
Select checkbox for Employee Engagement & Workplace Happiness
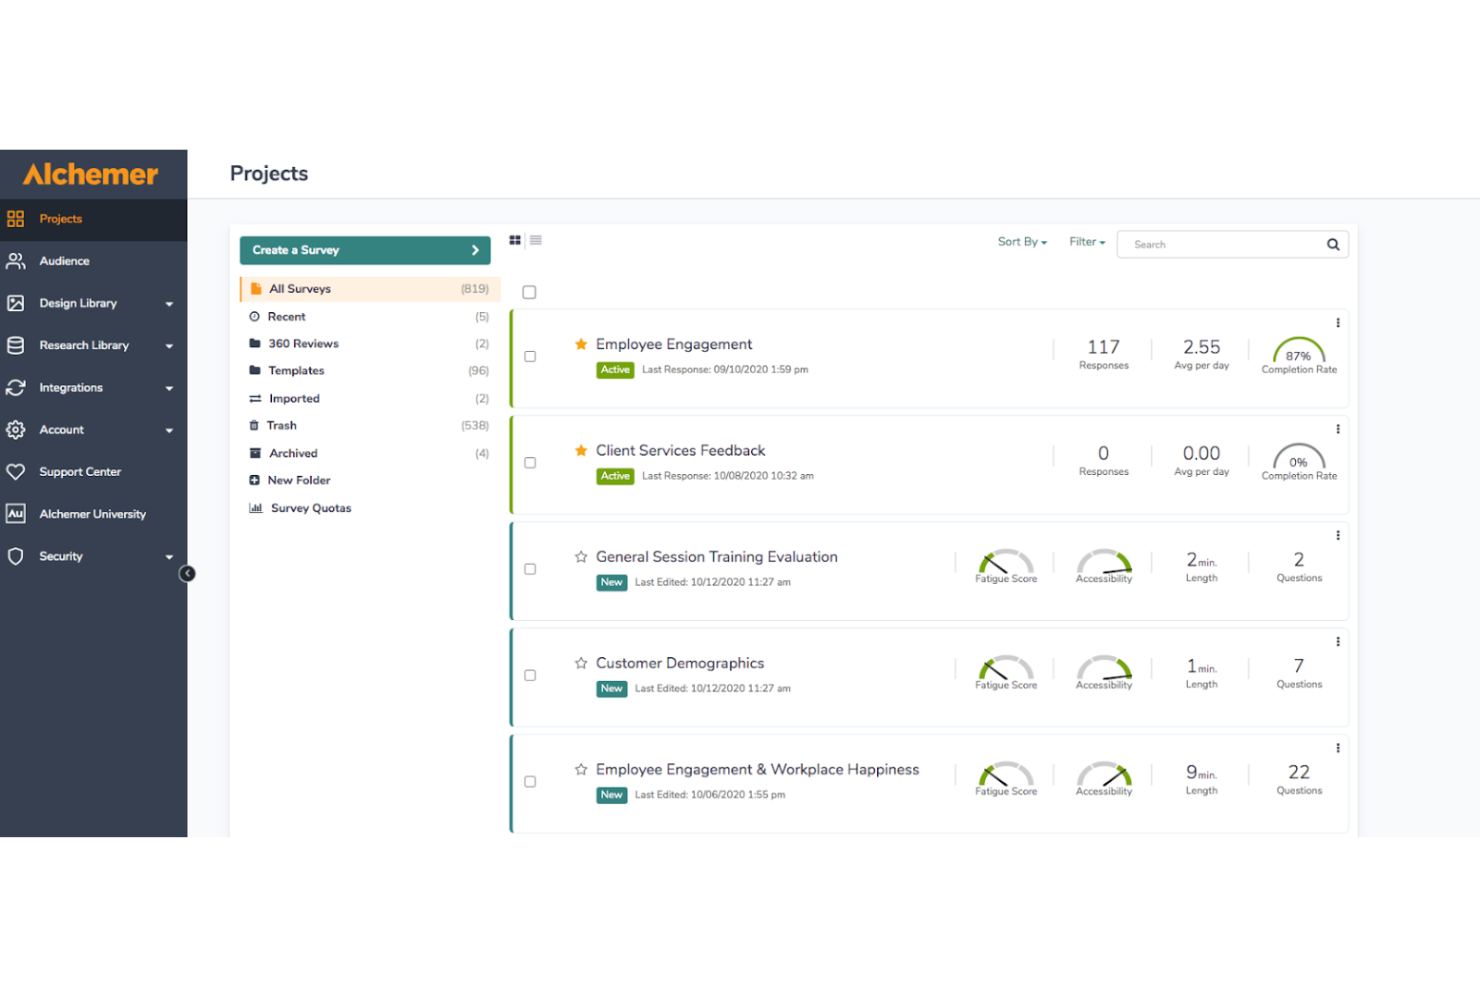530,782
